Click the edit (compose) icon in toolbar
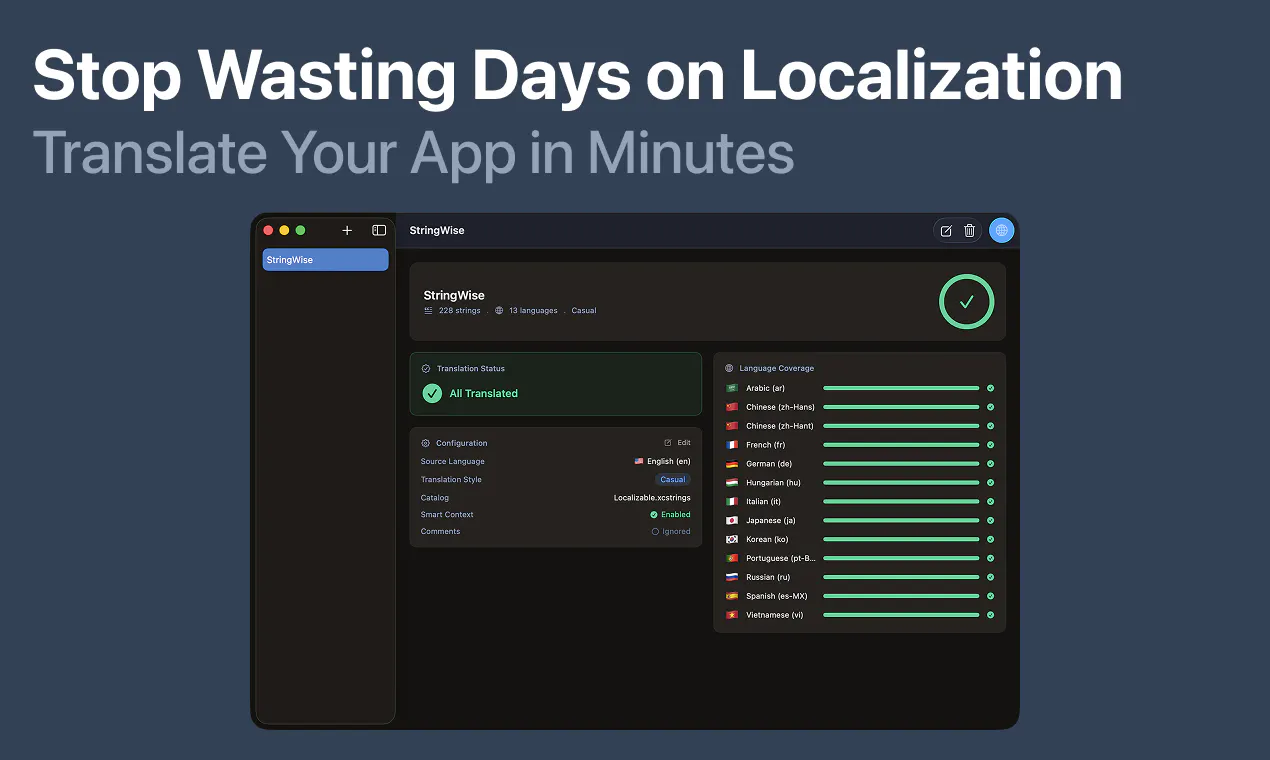 click(x=946, y=231)
